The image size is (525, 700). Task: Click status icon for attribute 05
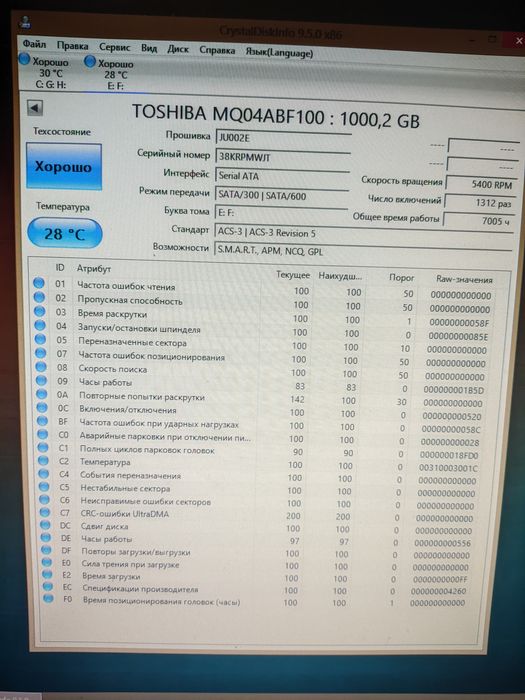(40, 339)
